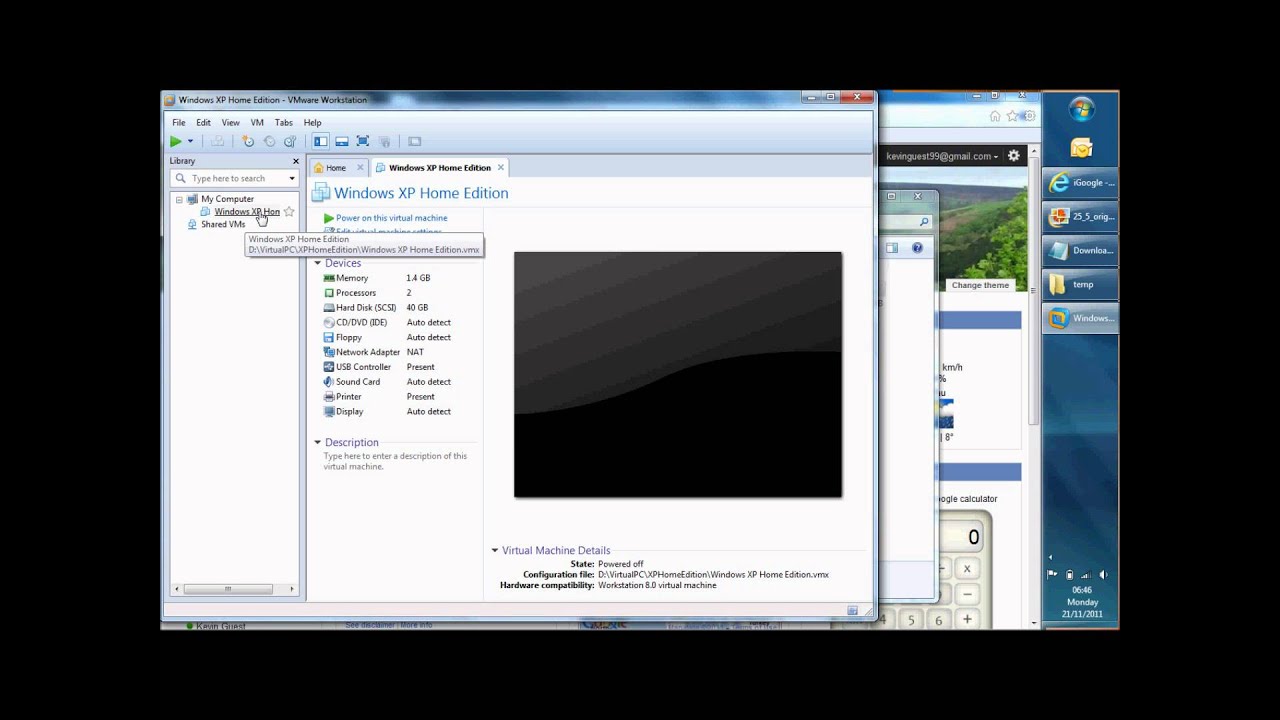
Task: Open the Tabs menu
Action: pyautogui.click(x=284, y=122)
